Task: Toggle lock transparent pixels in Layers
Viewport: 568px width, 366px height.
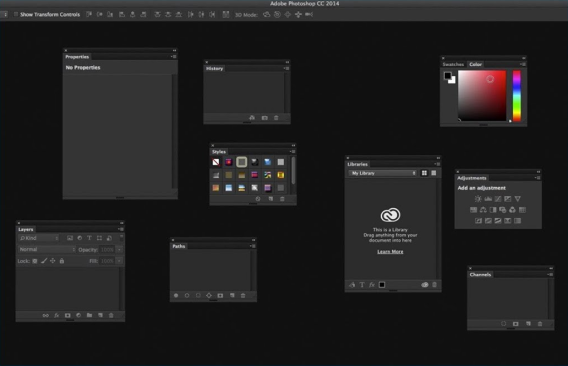Action: (x=35, y=261)
